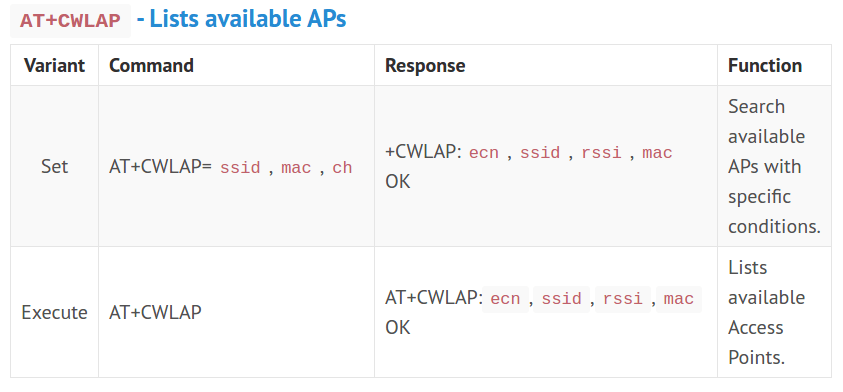The width and height of the screenshot is (843, 392).
Task: Click ecn code in Set response
Action: [484, 153]
